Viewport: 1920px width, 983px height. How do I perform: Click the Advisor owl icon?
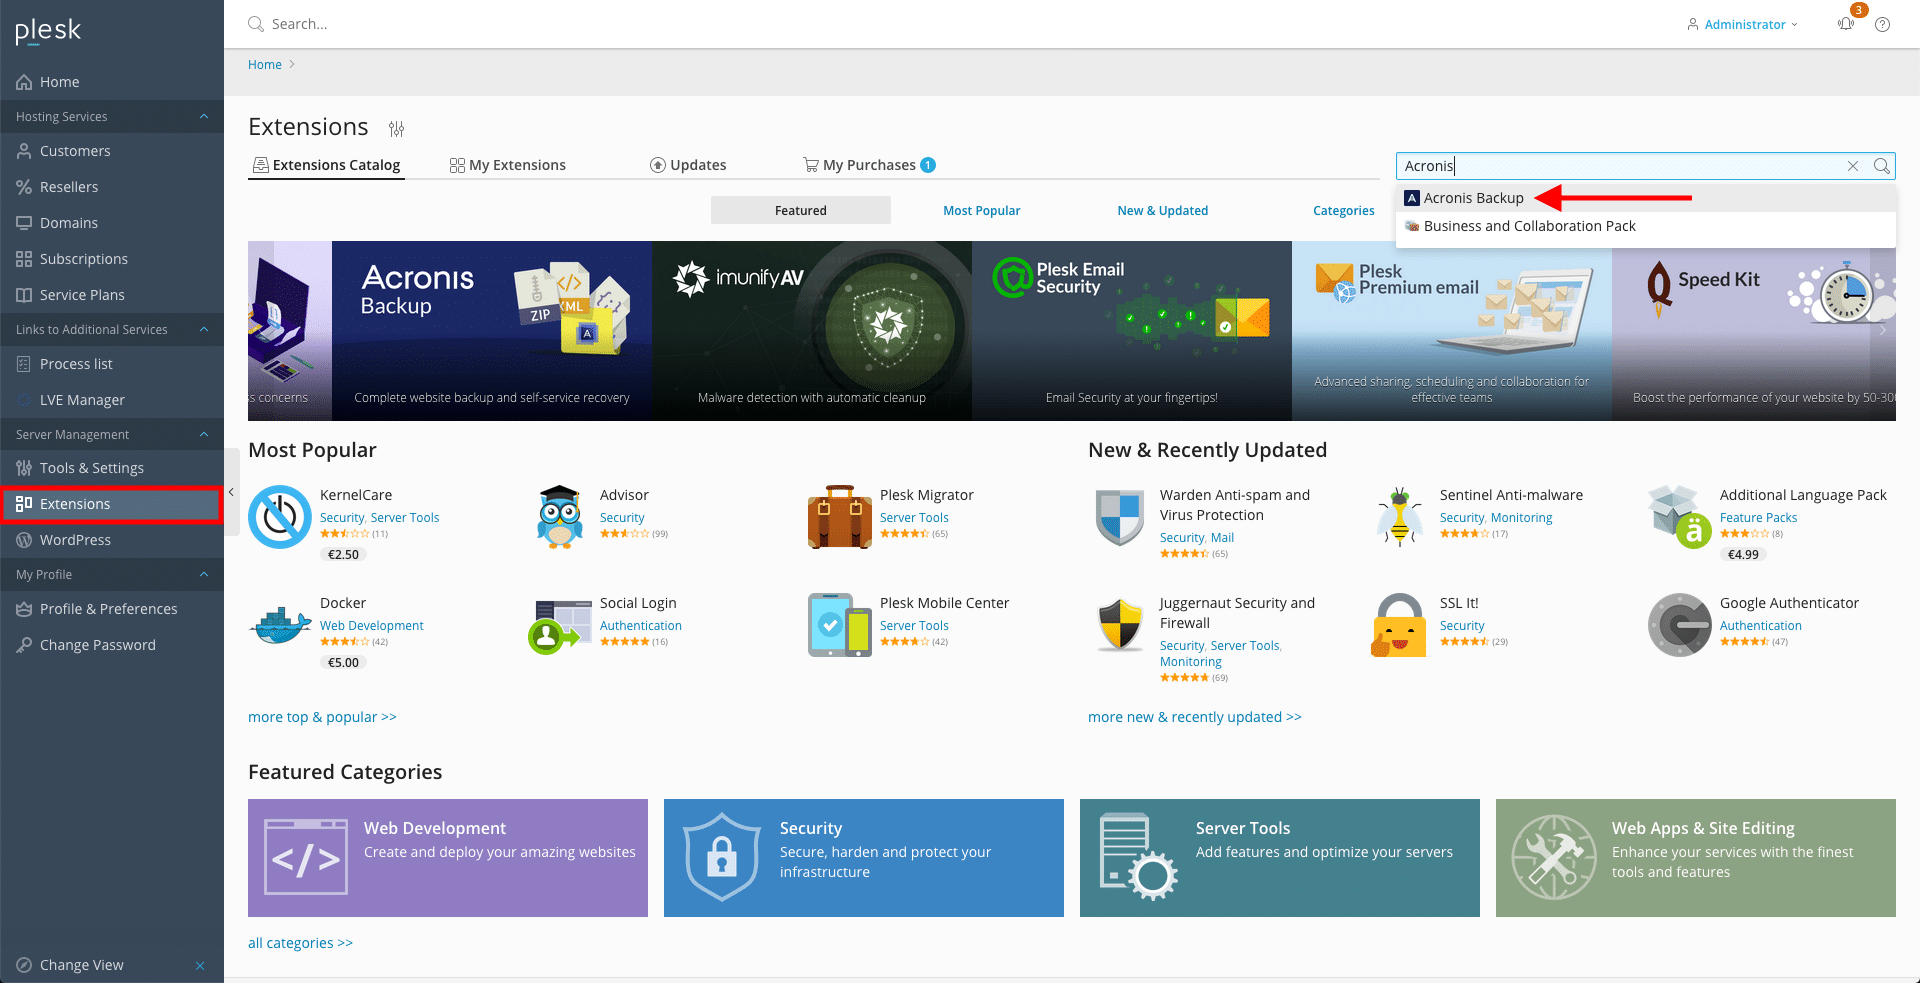560,517
